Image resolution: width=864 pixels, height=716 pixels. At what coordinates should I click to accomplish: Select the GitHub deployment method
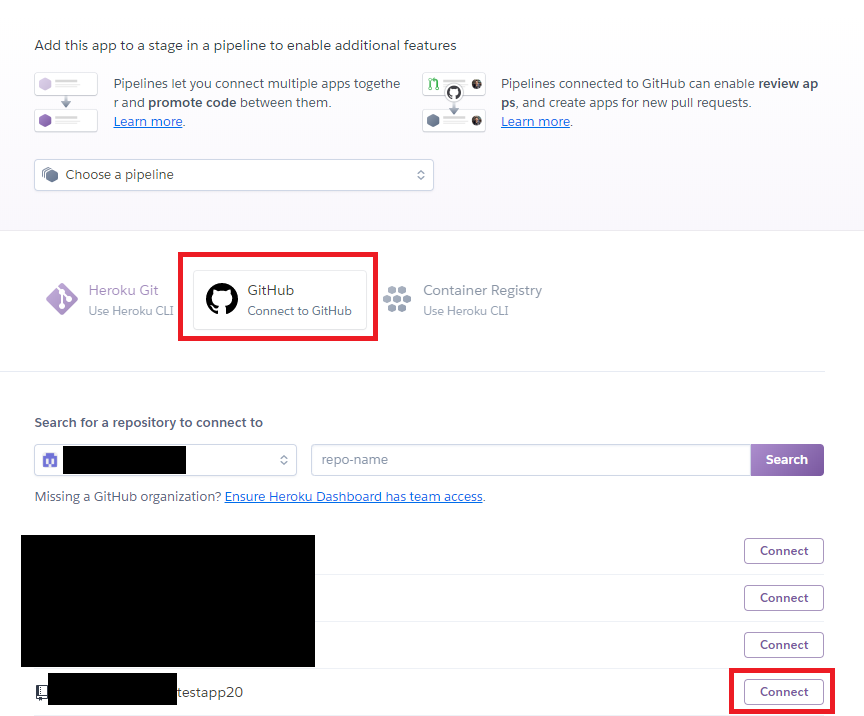click(x=280, y=300)
